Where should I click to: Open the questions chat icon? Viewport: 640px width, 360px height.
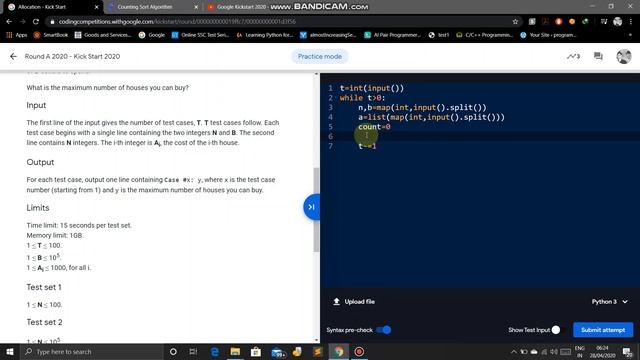[x=598, y=56]
